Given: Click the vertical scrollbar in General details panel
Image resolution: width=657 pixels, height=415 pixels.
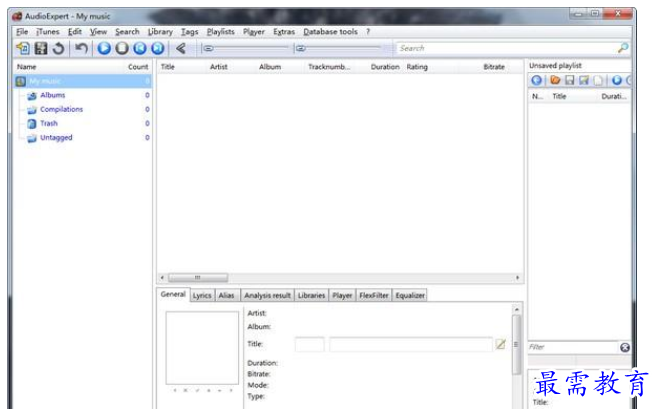Looking at the screenshot, I should point(517,345).
